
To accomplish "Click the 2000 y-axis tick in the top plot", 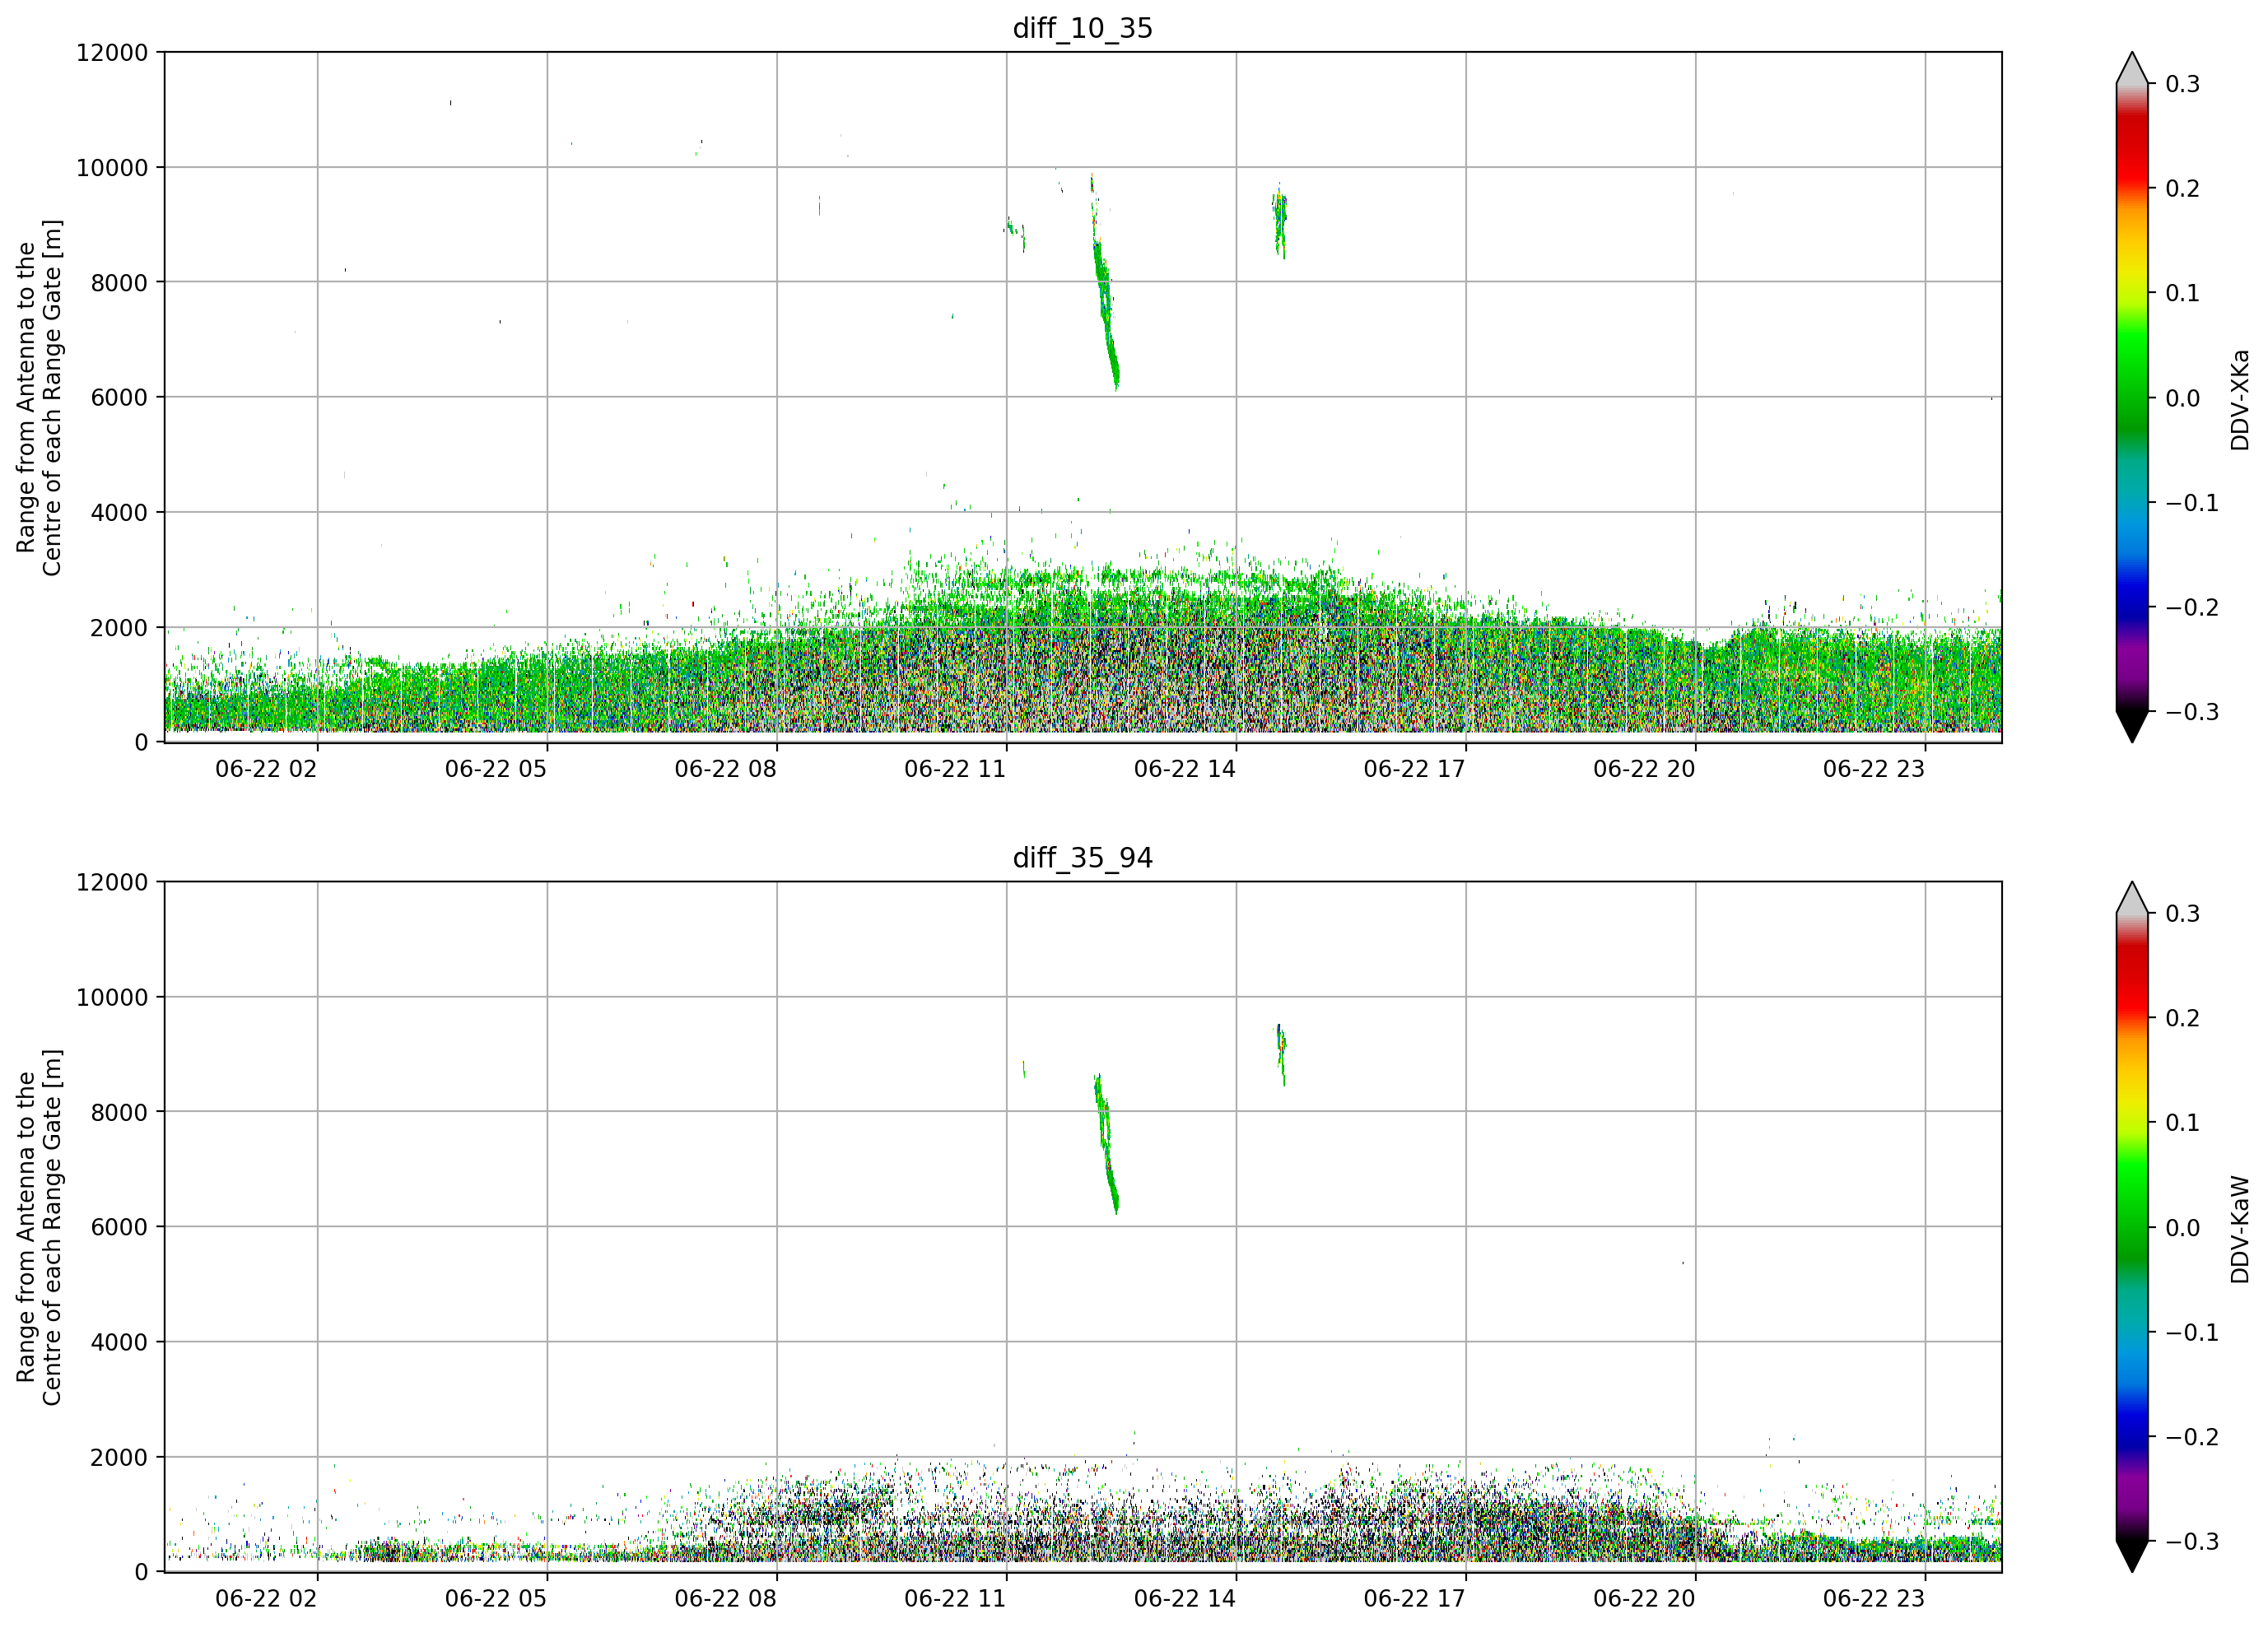I will [119, 628].
